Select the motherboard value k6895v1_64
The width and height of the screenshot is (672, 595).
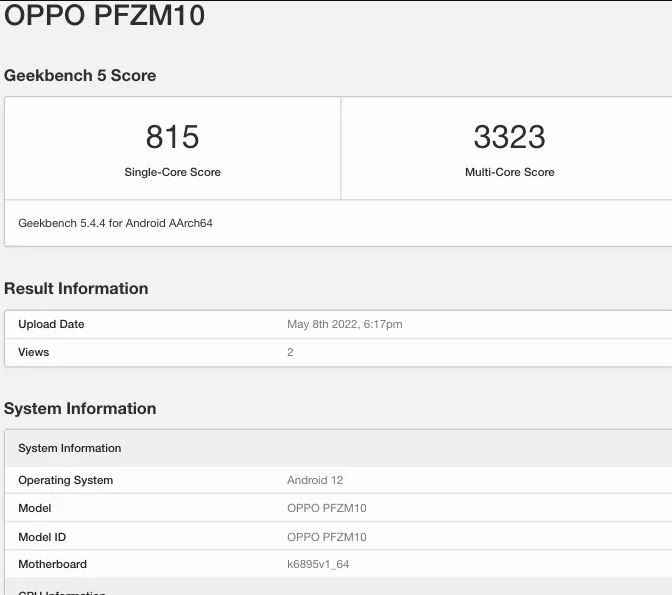pyautogui.click(x=318, y=564)
